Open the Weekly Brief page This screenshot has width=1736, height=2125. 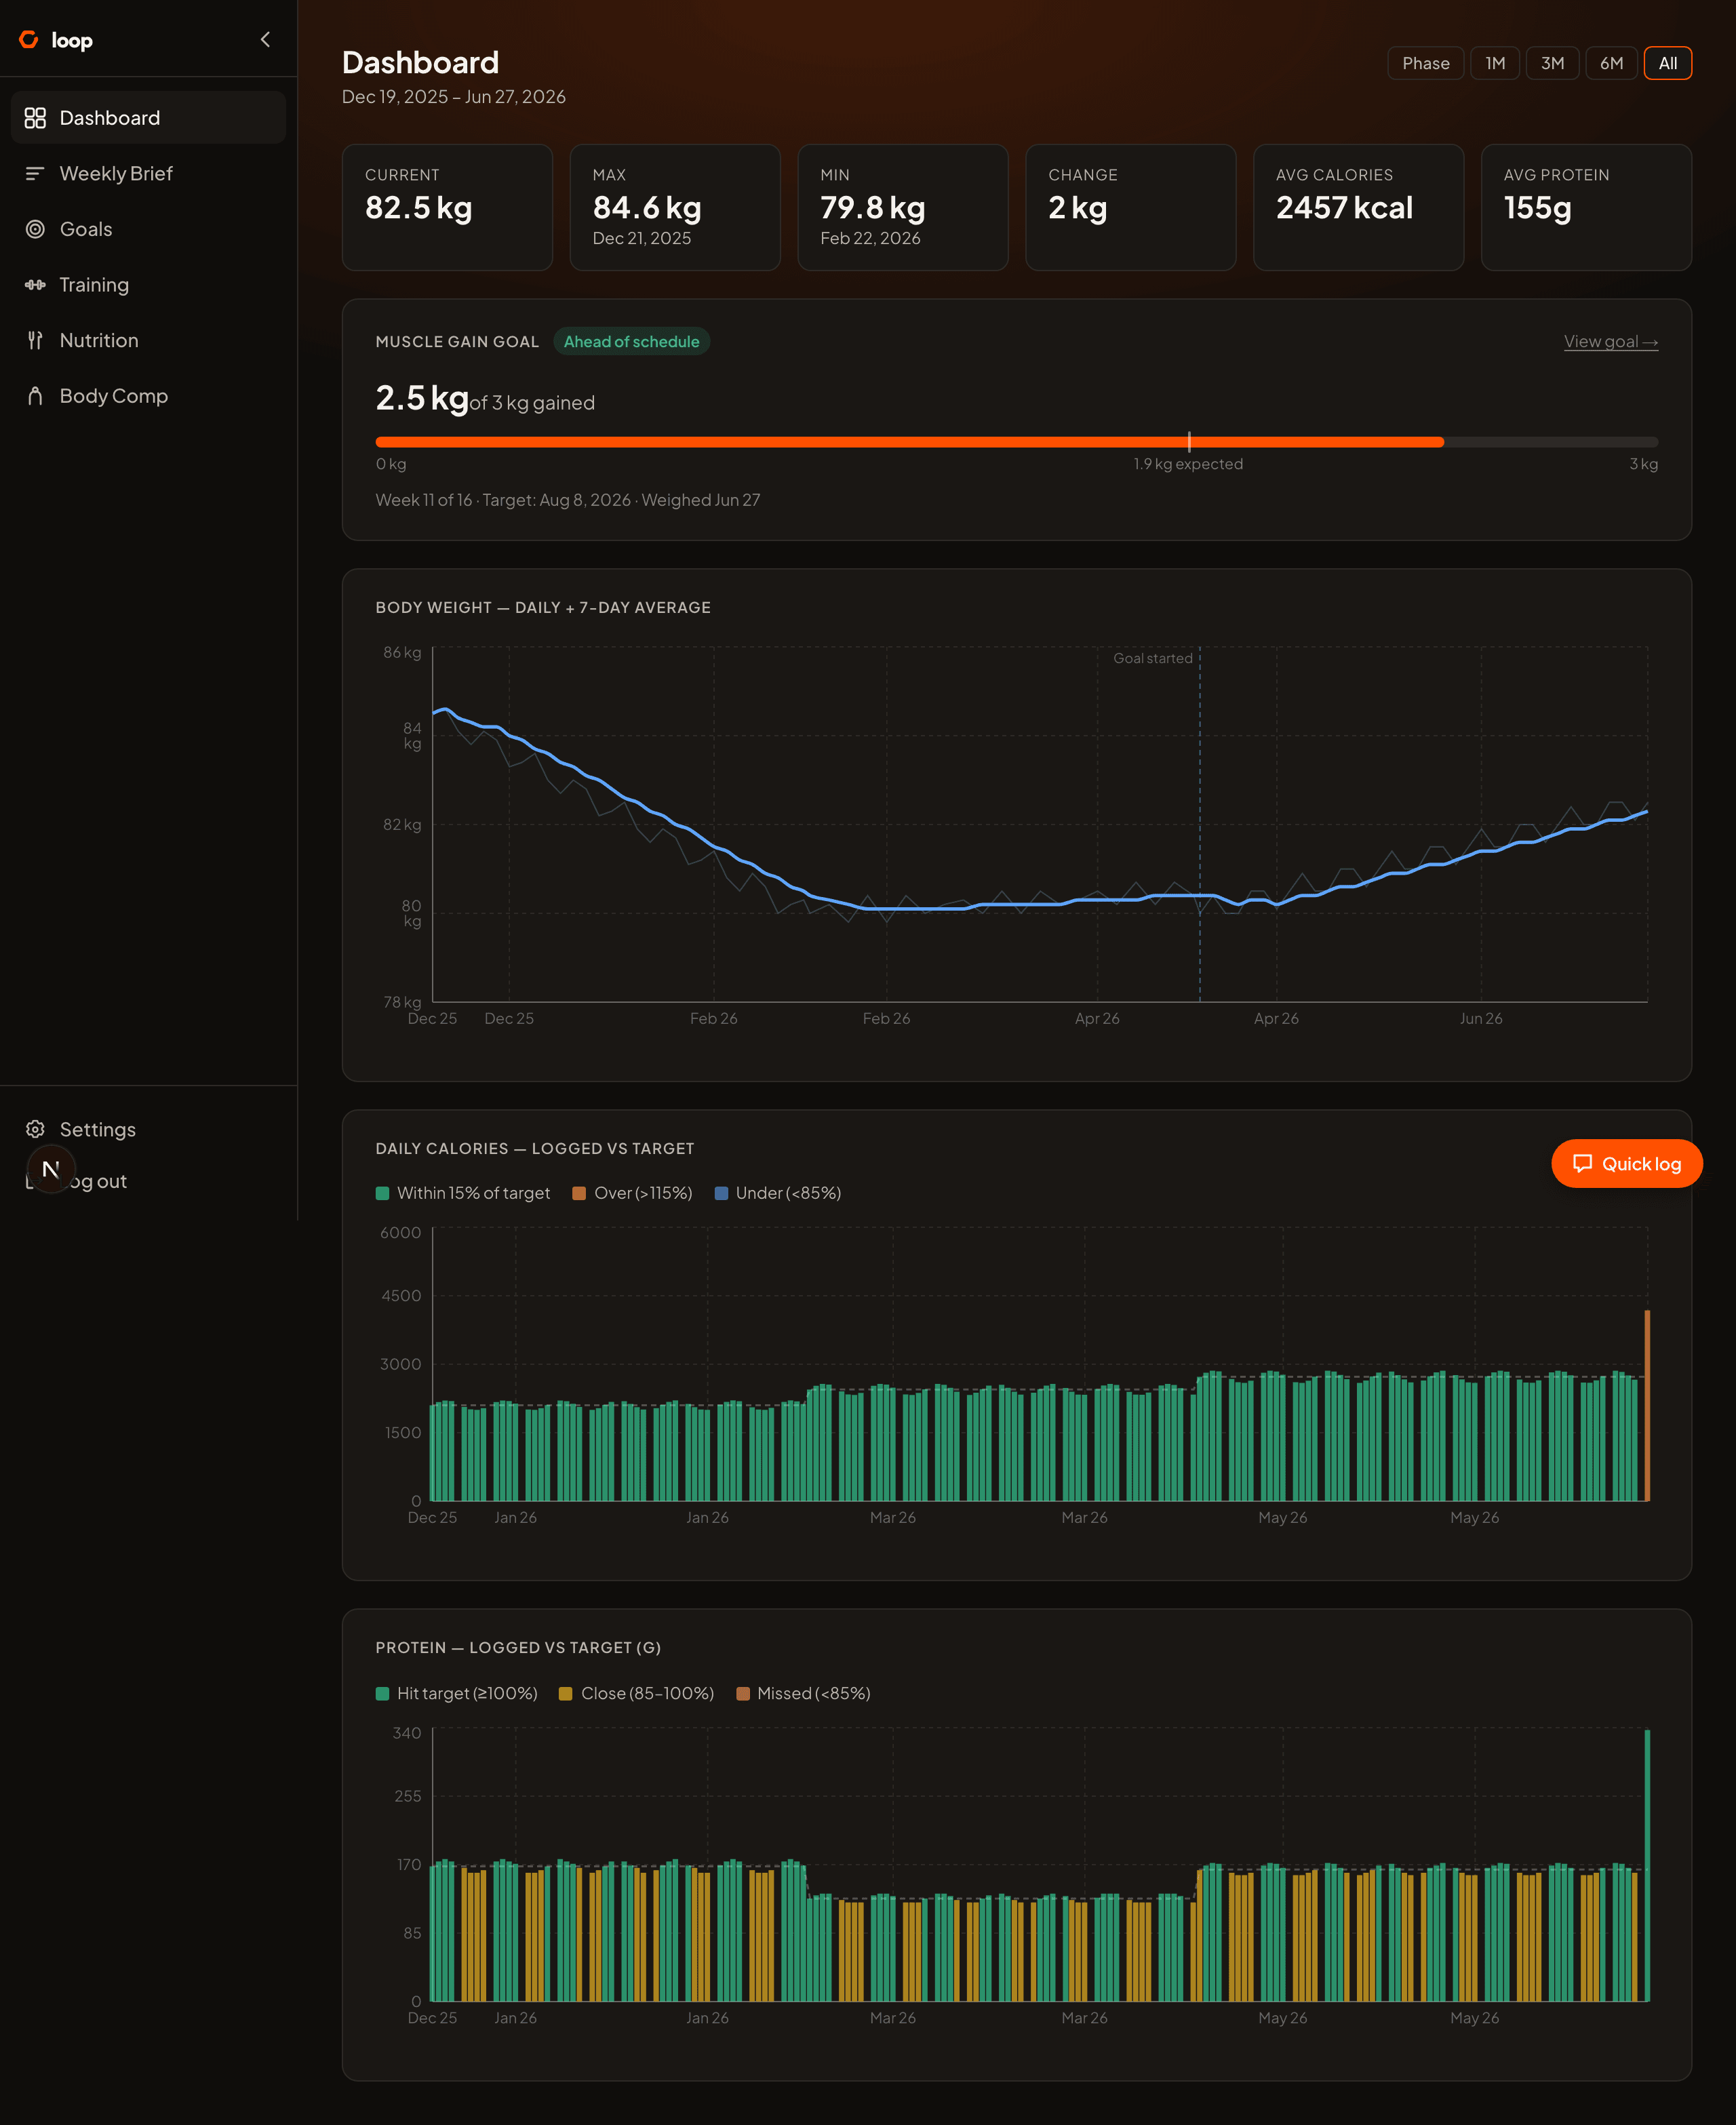point(148,174)
